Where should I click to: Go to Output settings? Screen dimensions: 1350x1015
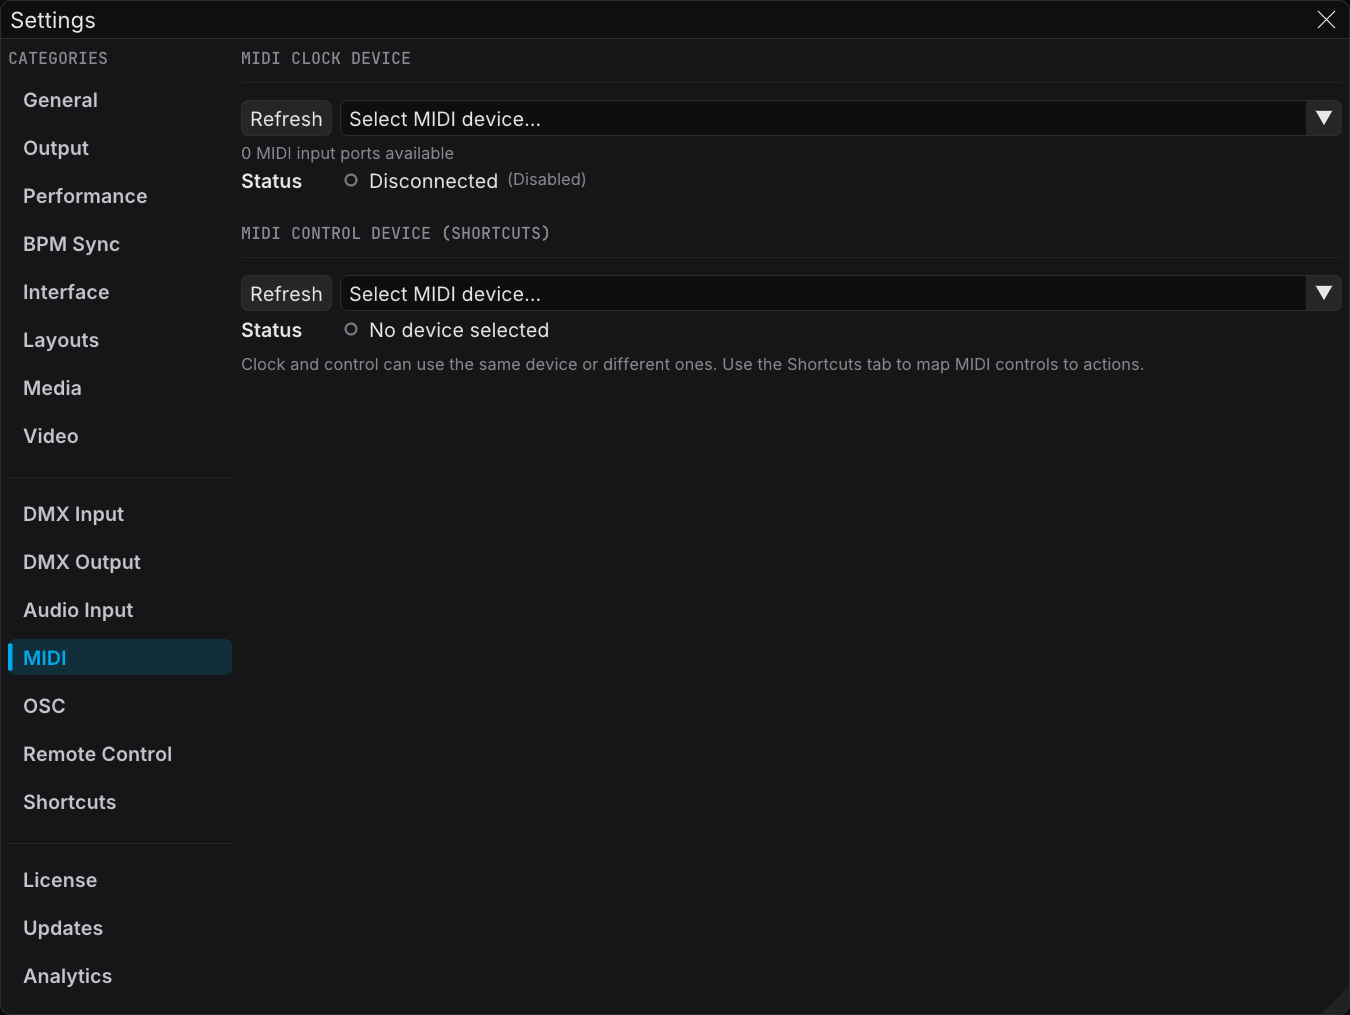[x=120, y=148]
